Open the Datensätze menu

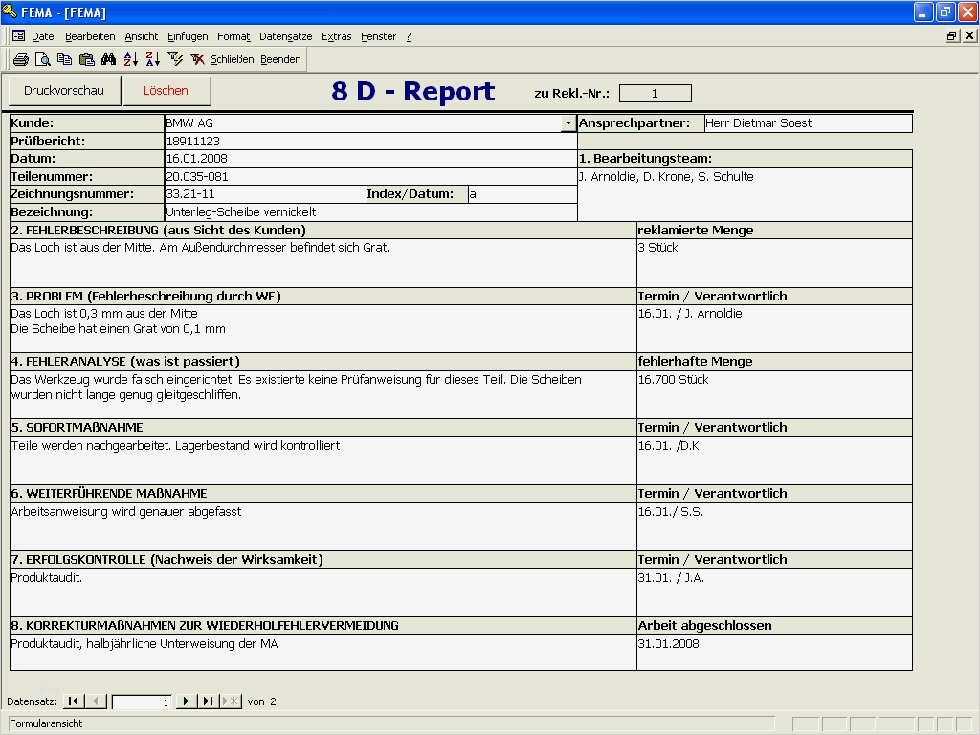(285, 36)
